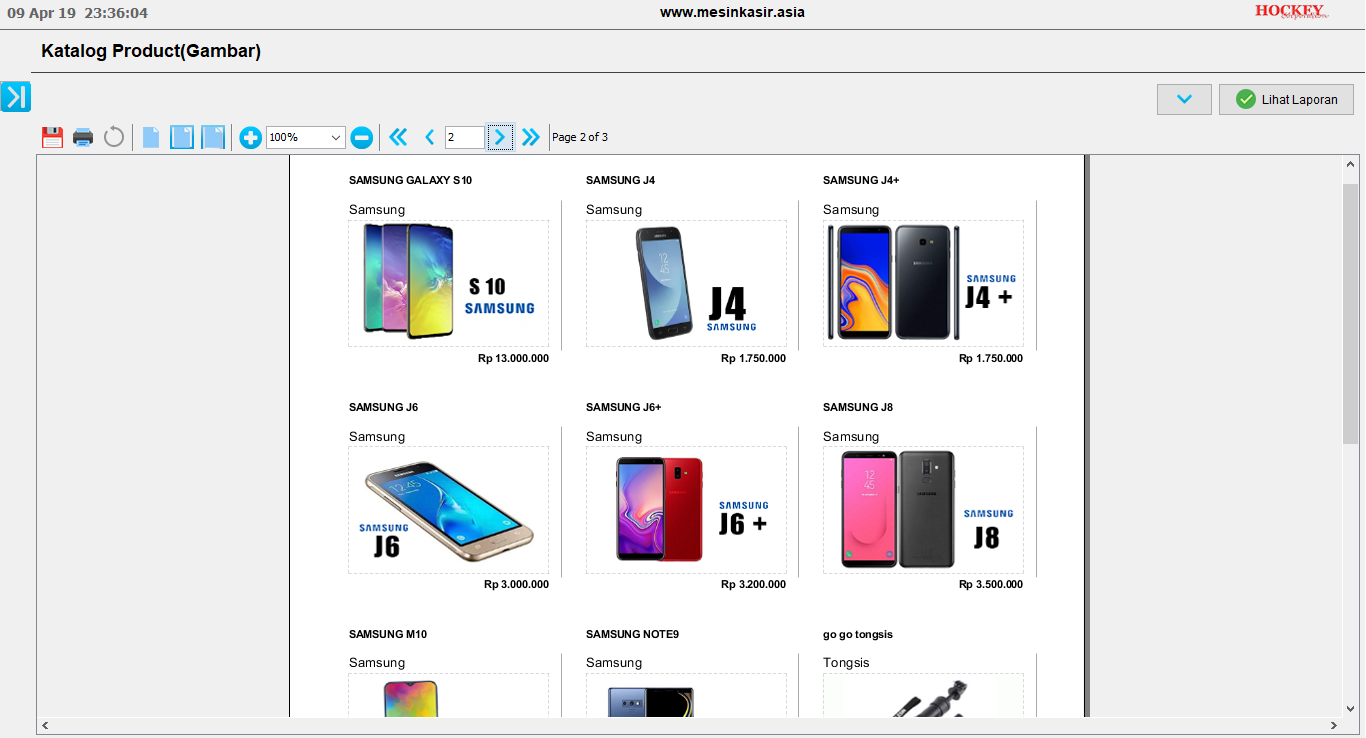The image size is (1366, 738).
Task: Click the Samsung J4 product image
Action: point(686,283)
